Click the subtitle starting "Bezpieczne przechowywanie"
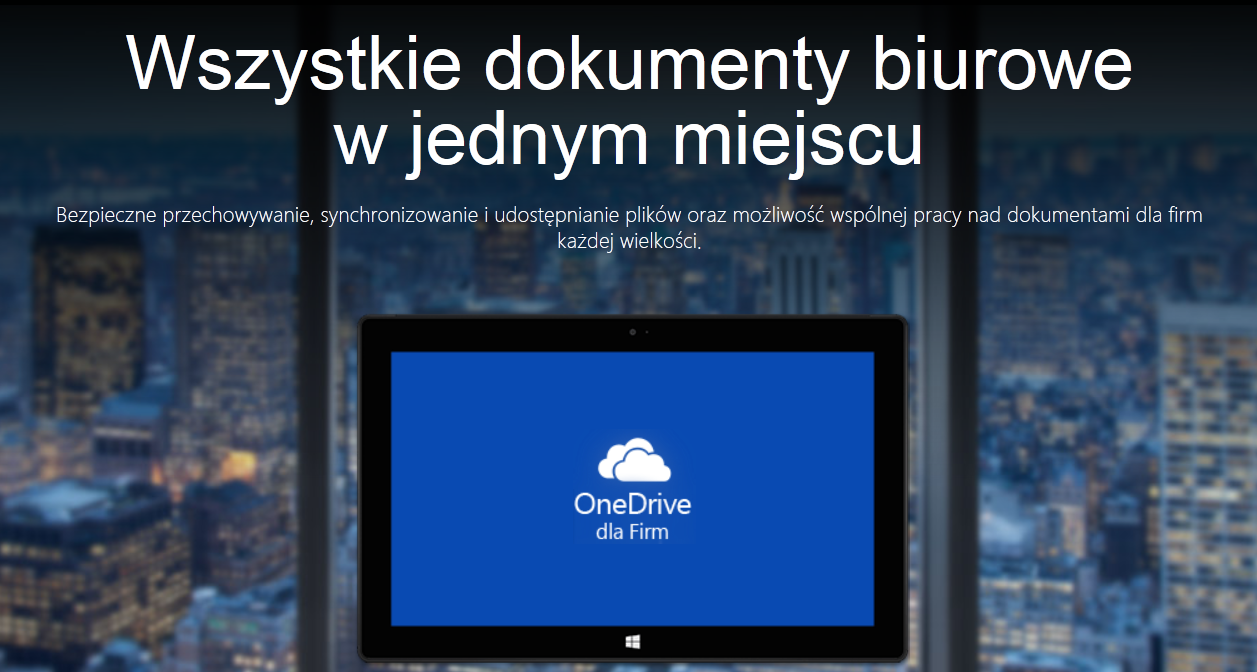 click(x=629, y=228)
